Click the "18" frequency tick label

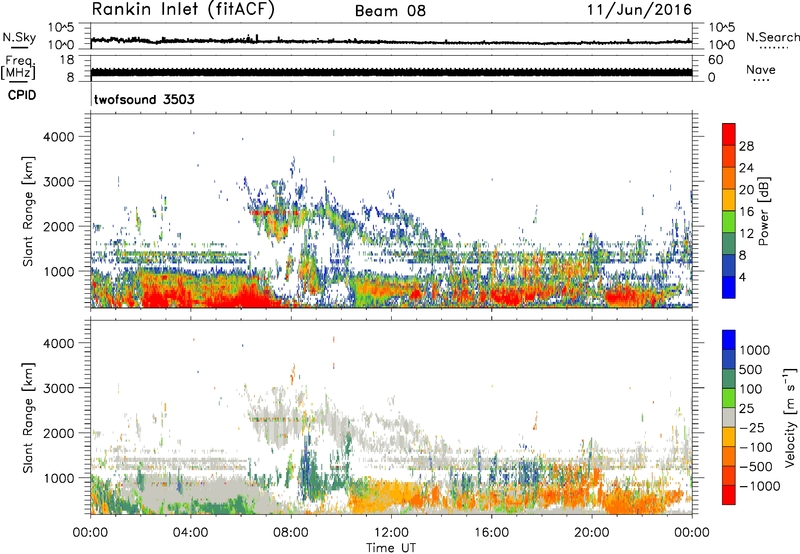pyautogui.click(x=67, y=60)
